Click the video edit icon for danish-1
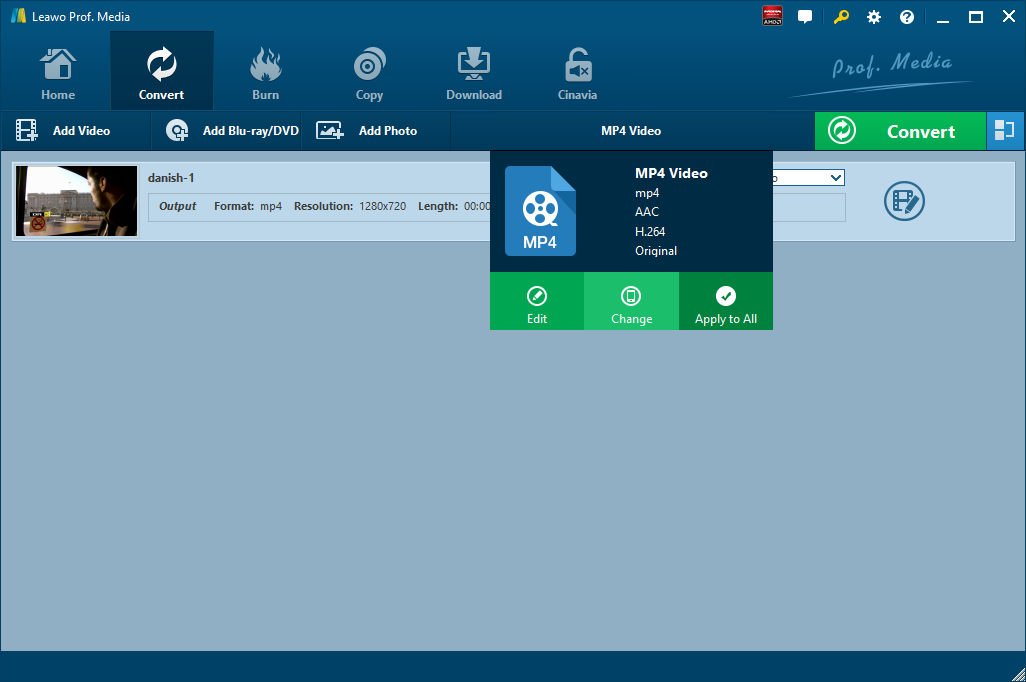This screenshot has width=1026, height=682. [904, 201]
